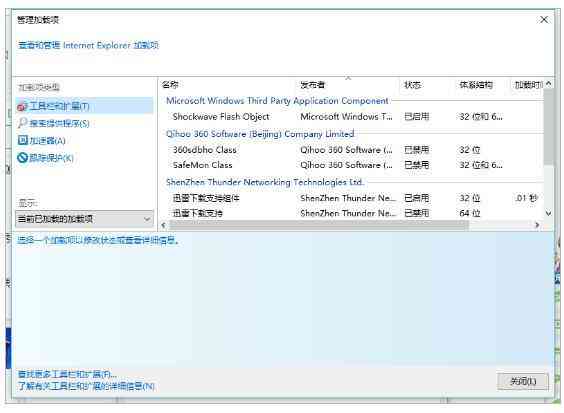564x413 pixels.
Task: Open 查找更多工具栏和扩展(F)... link
Action: (x=67, y=374)
